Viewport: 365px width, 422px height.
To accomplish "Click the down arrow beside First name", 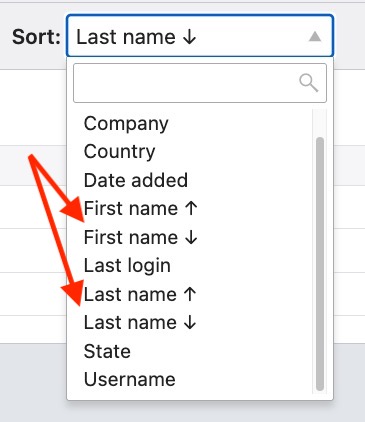I will (x=191, y=237).
